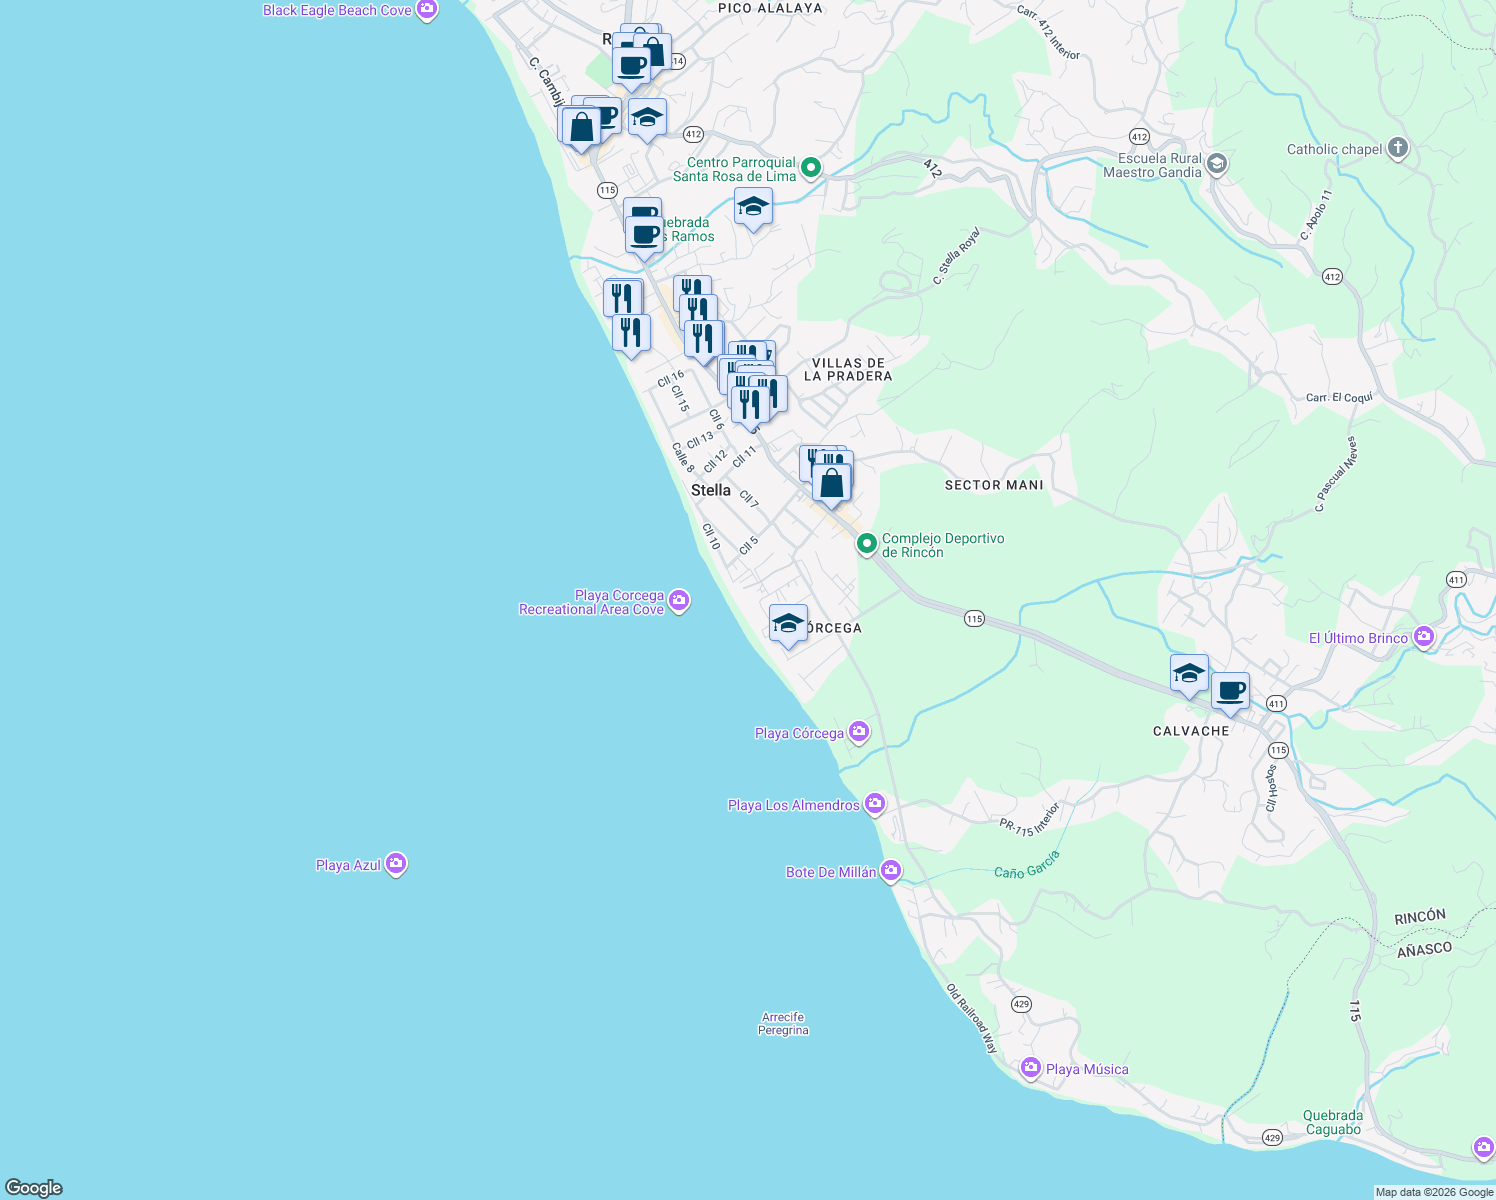
Task: Click the Centro Parroquial Santa Rosa de Lima marker
Action: pyautogui.click(x=808, y=168)
